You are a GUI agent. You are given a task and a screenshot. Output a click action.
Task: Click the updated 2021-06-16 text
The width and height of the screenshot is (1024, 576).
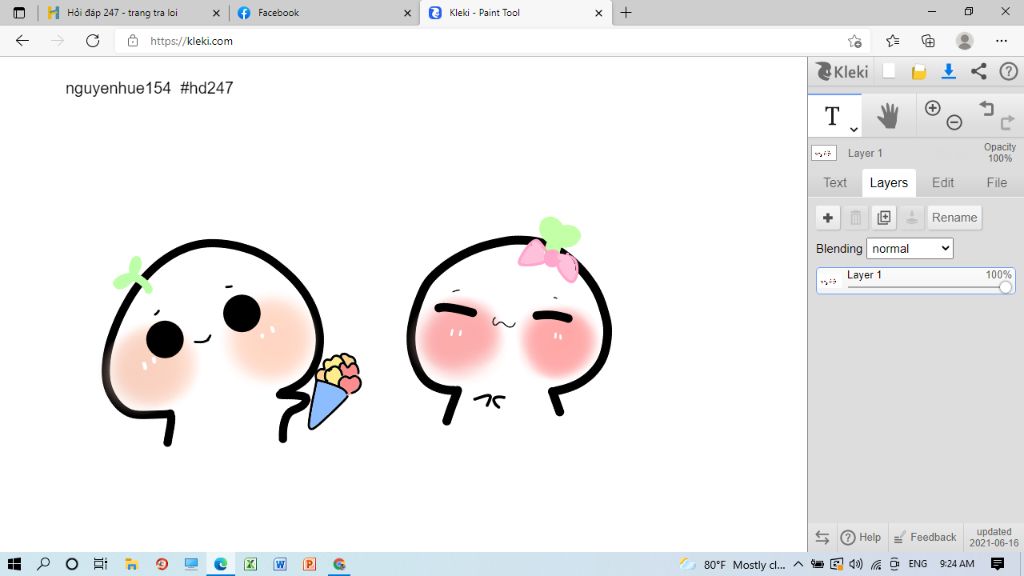[x=993, y=537]
